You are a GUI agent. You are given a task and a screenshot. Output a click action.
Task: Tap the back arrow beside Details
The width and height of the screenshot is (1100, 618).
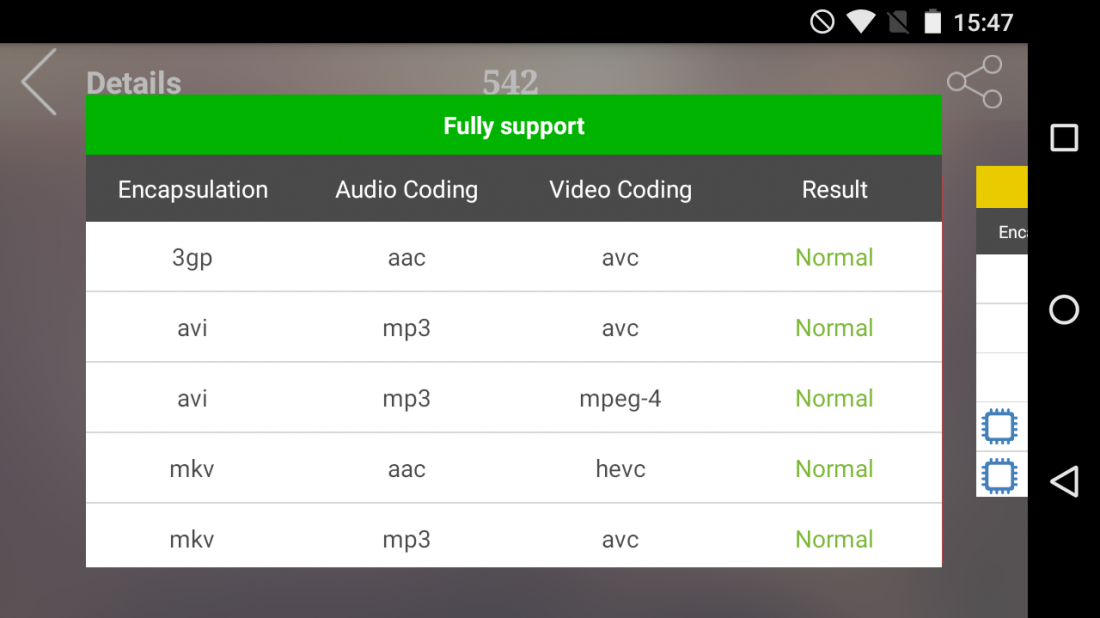coord(40,82)
